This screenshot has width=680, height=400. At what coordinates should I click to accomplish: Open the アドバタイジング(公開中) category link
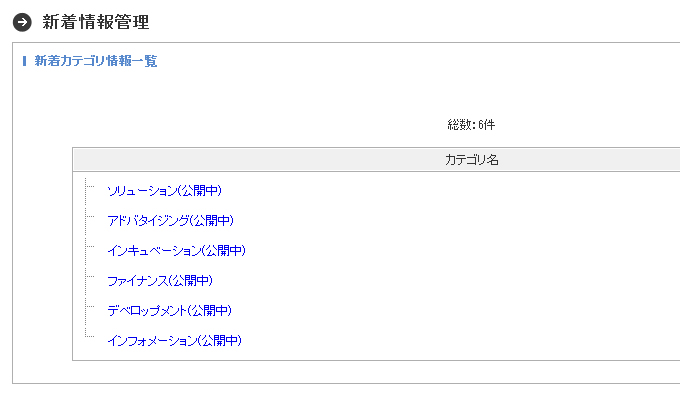point(170,220)
